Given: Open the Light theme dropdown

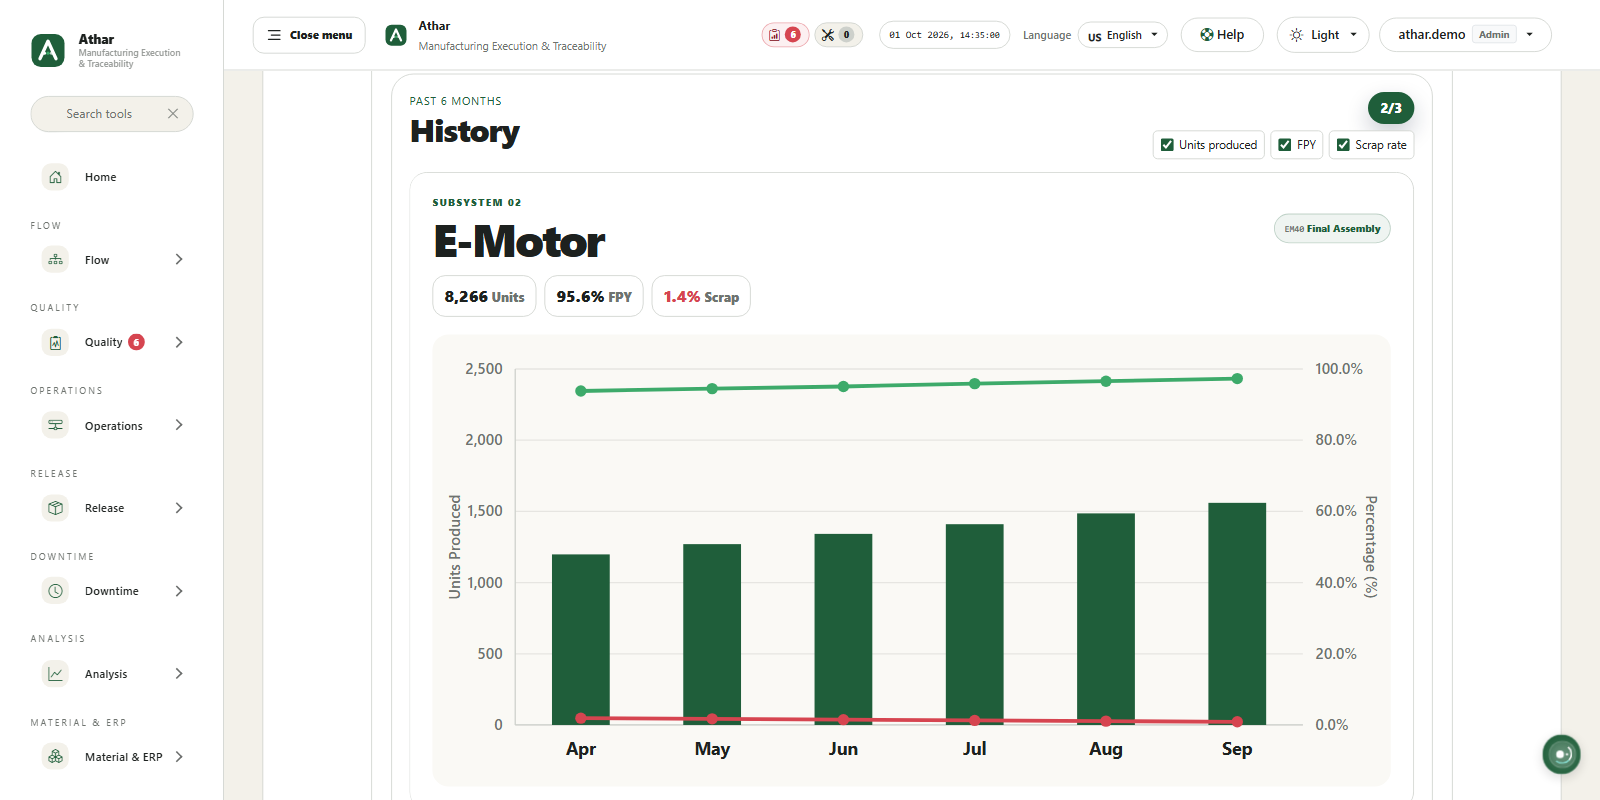Looking at the screenshot, I should [1323, 35].
